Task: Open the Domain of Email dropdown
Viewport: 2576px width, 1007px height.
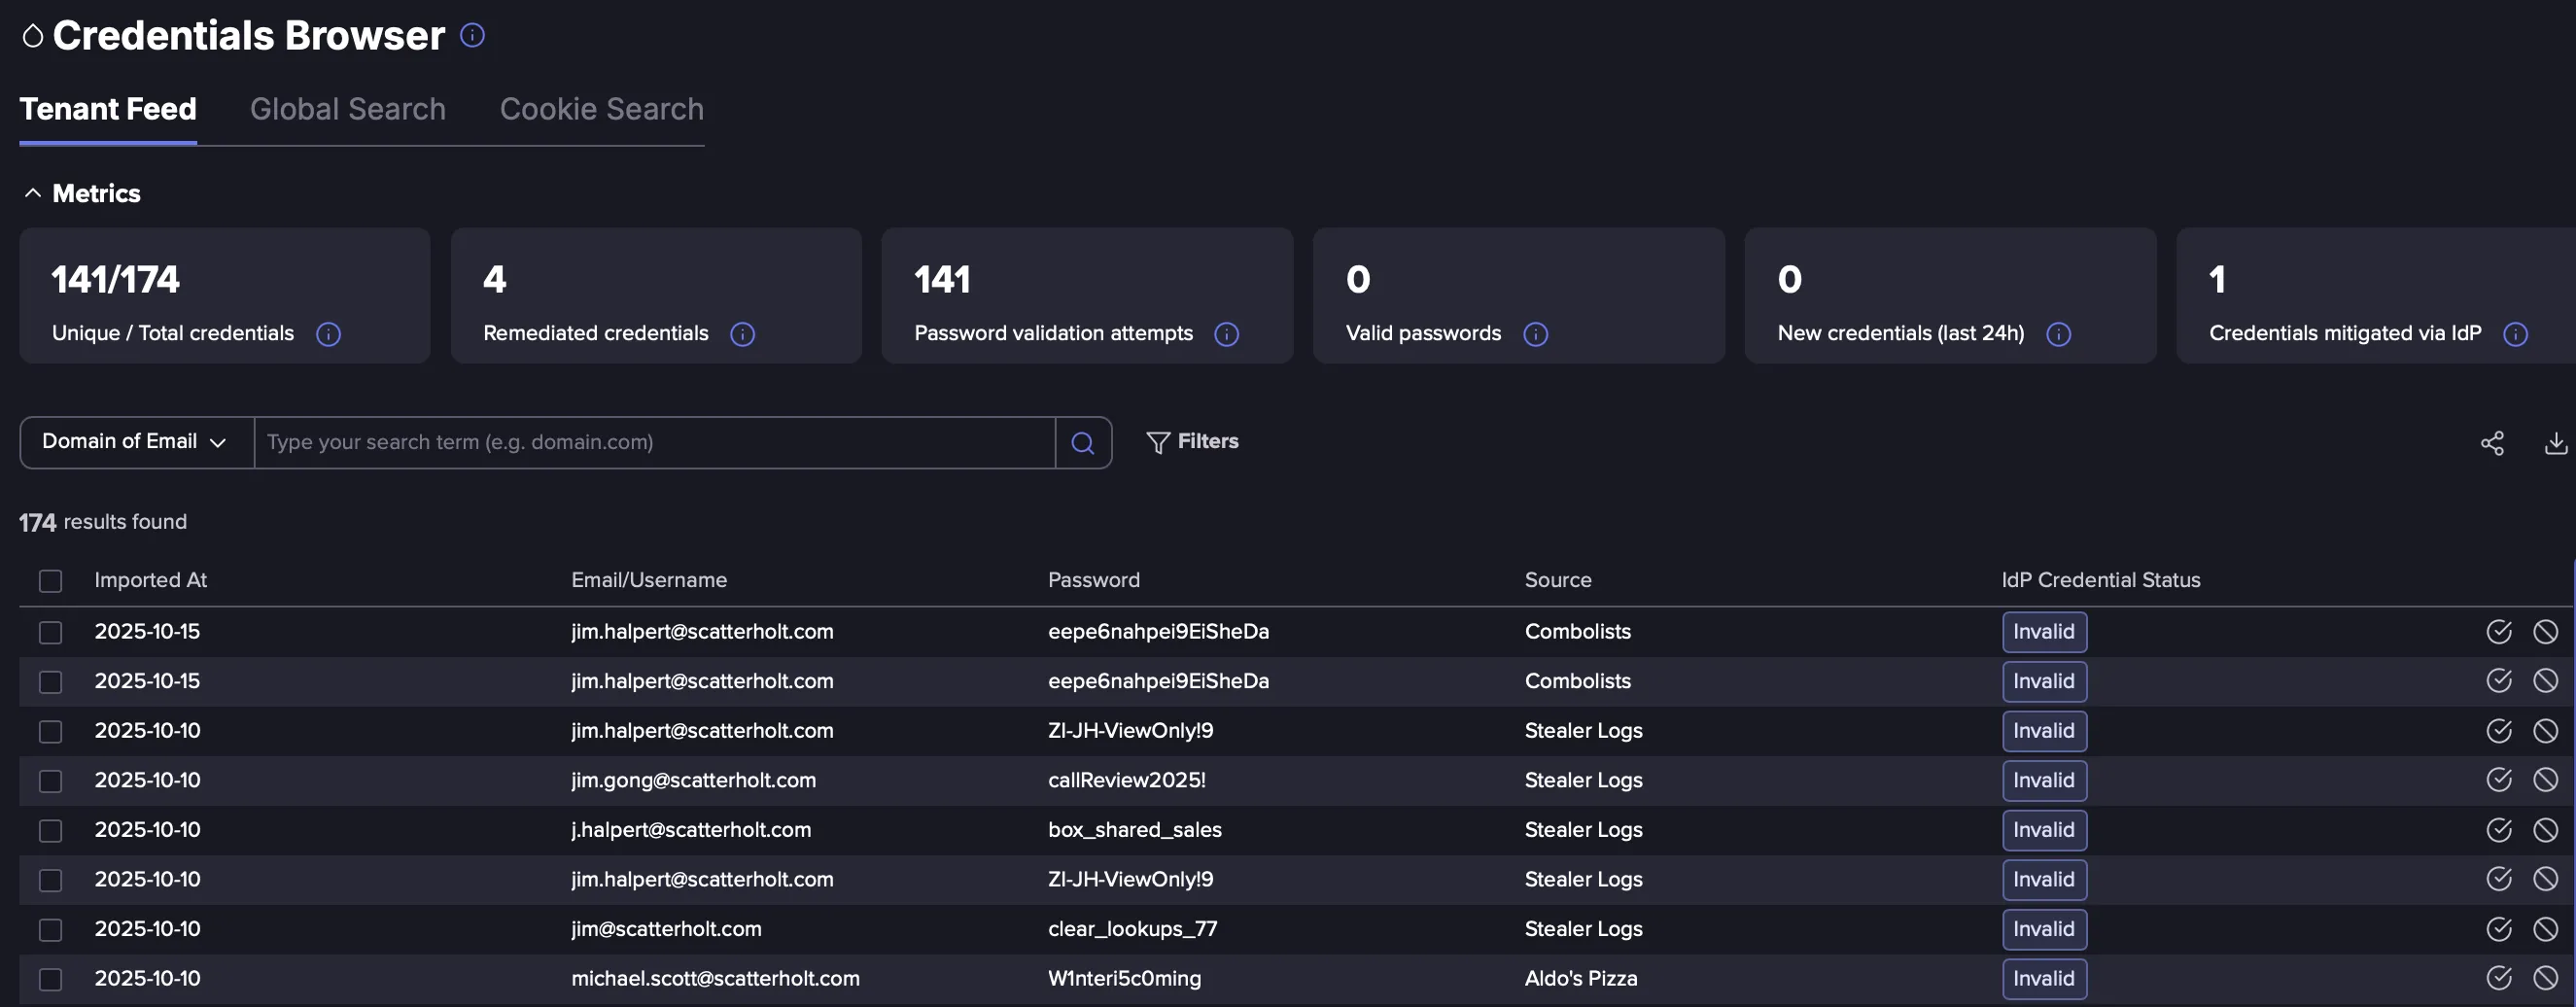Action: (137, 443)
